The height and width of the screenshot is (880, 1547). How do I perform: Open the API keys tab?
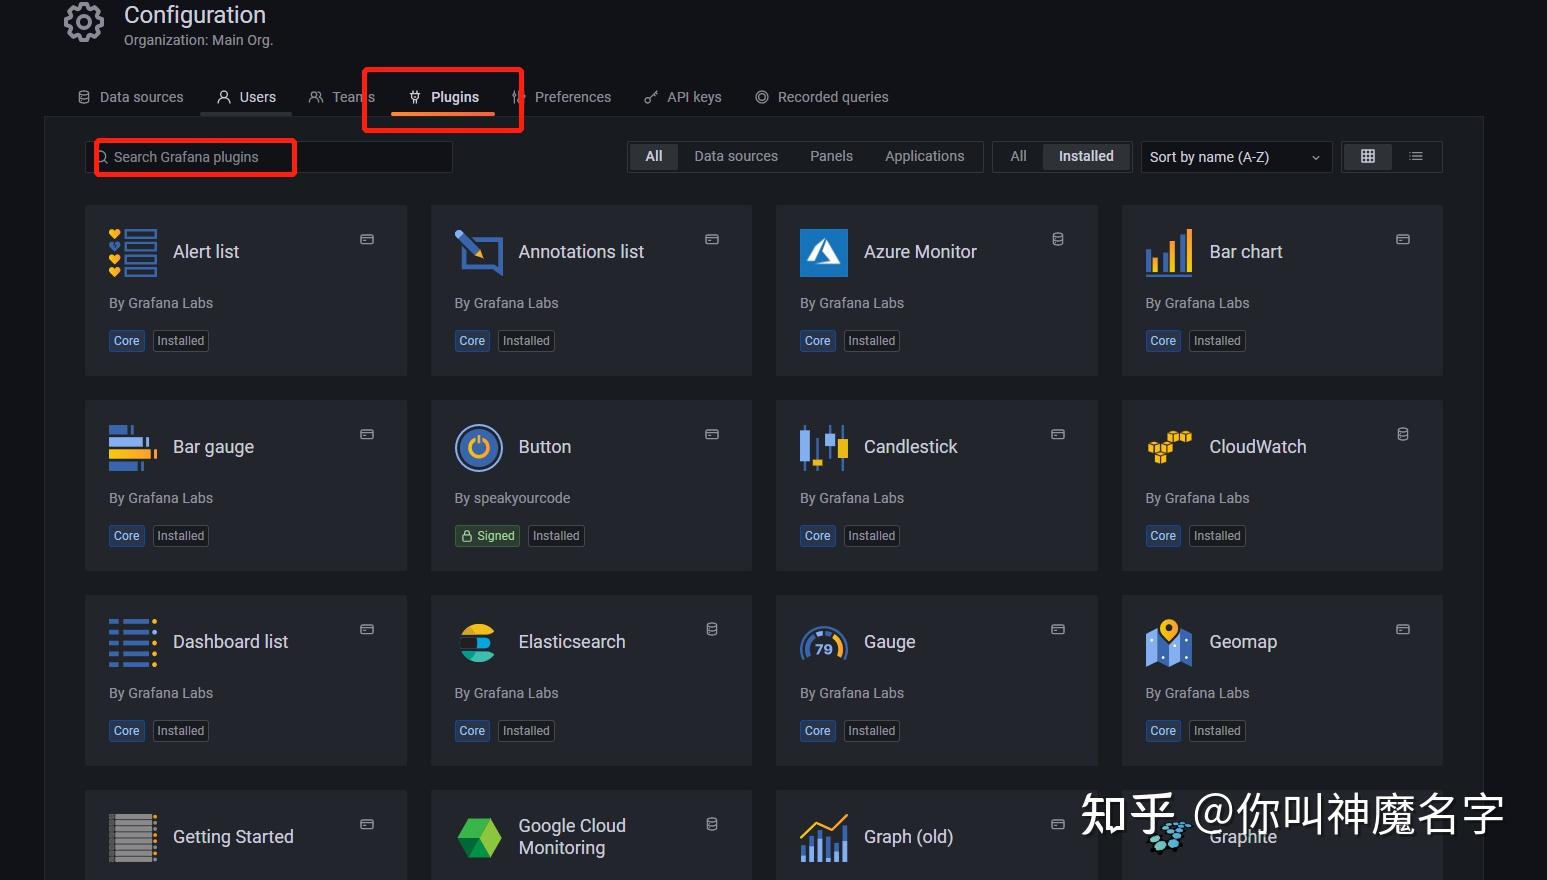pyautogui.click(x=683, y=97)
